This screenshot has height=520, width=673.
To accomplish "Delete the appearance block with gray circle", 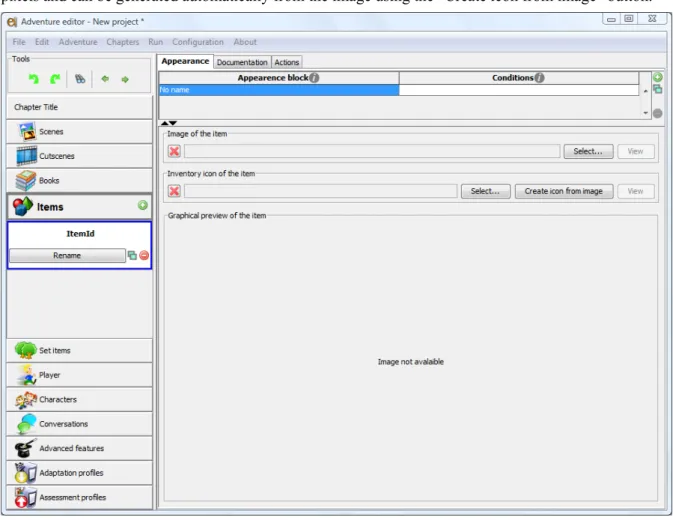I will (x=657, y=113).
